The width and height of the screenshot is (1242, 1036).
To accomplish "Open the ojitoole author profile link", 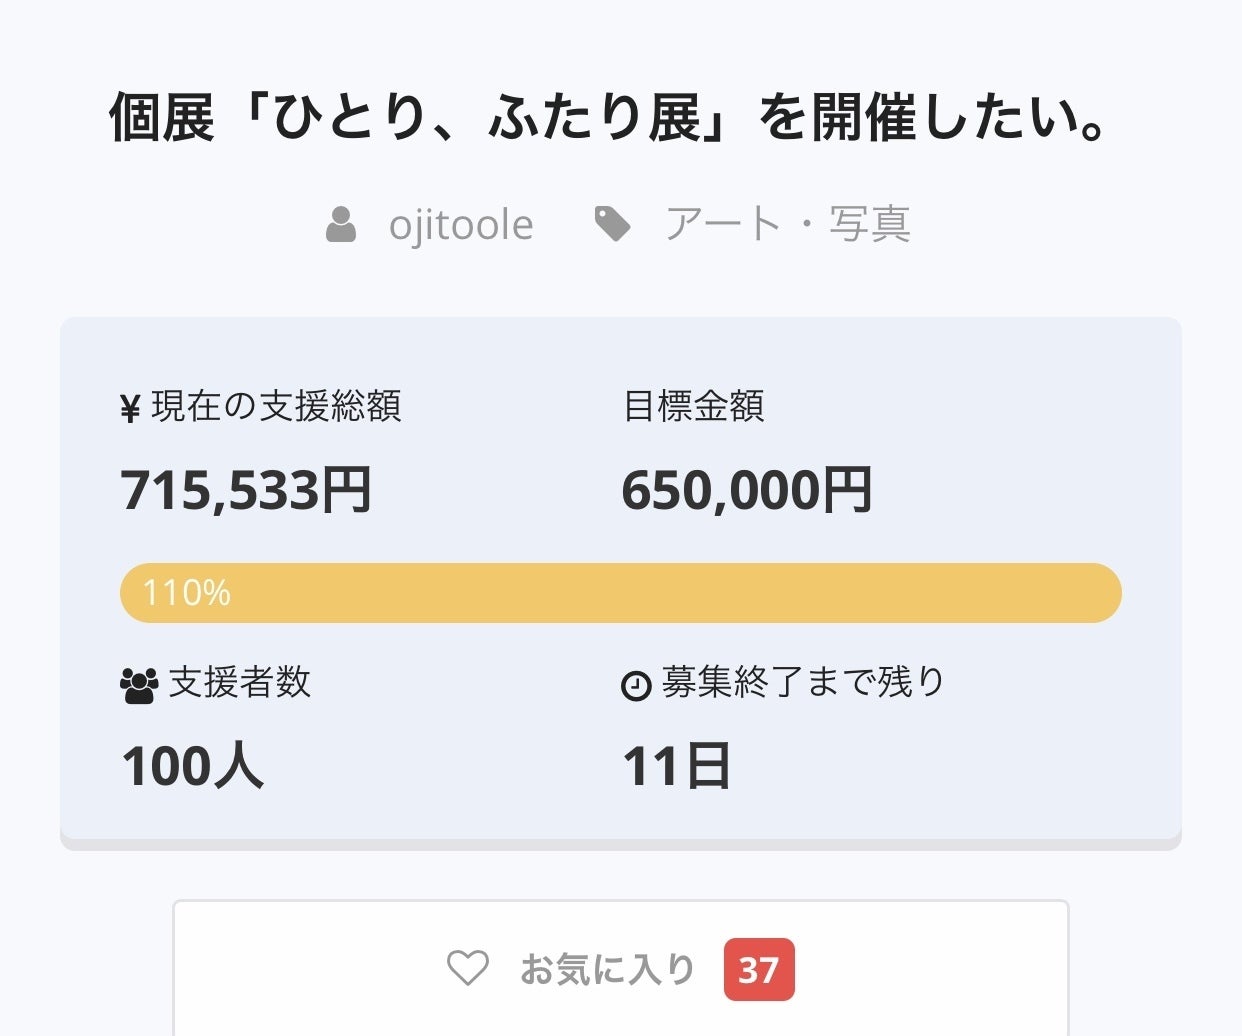I will click(x=461, y=225).
